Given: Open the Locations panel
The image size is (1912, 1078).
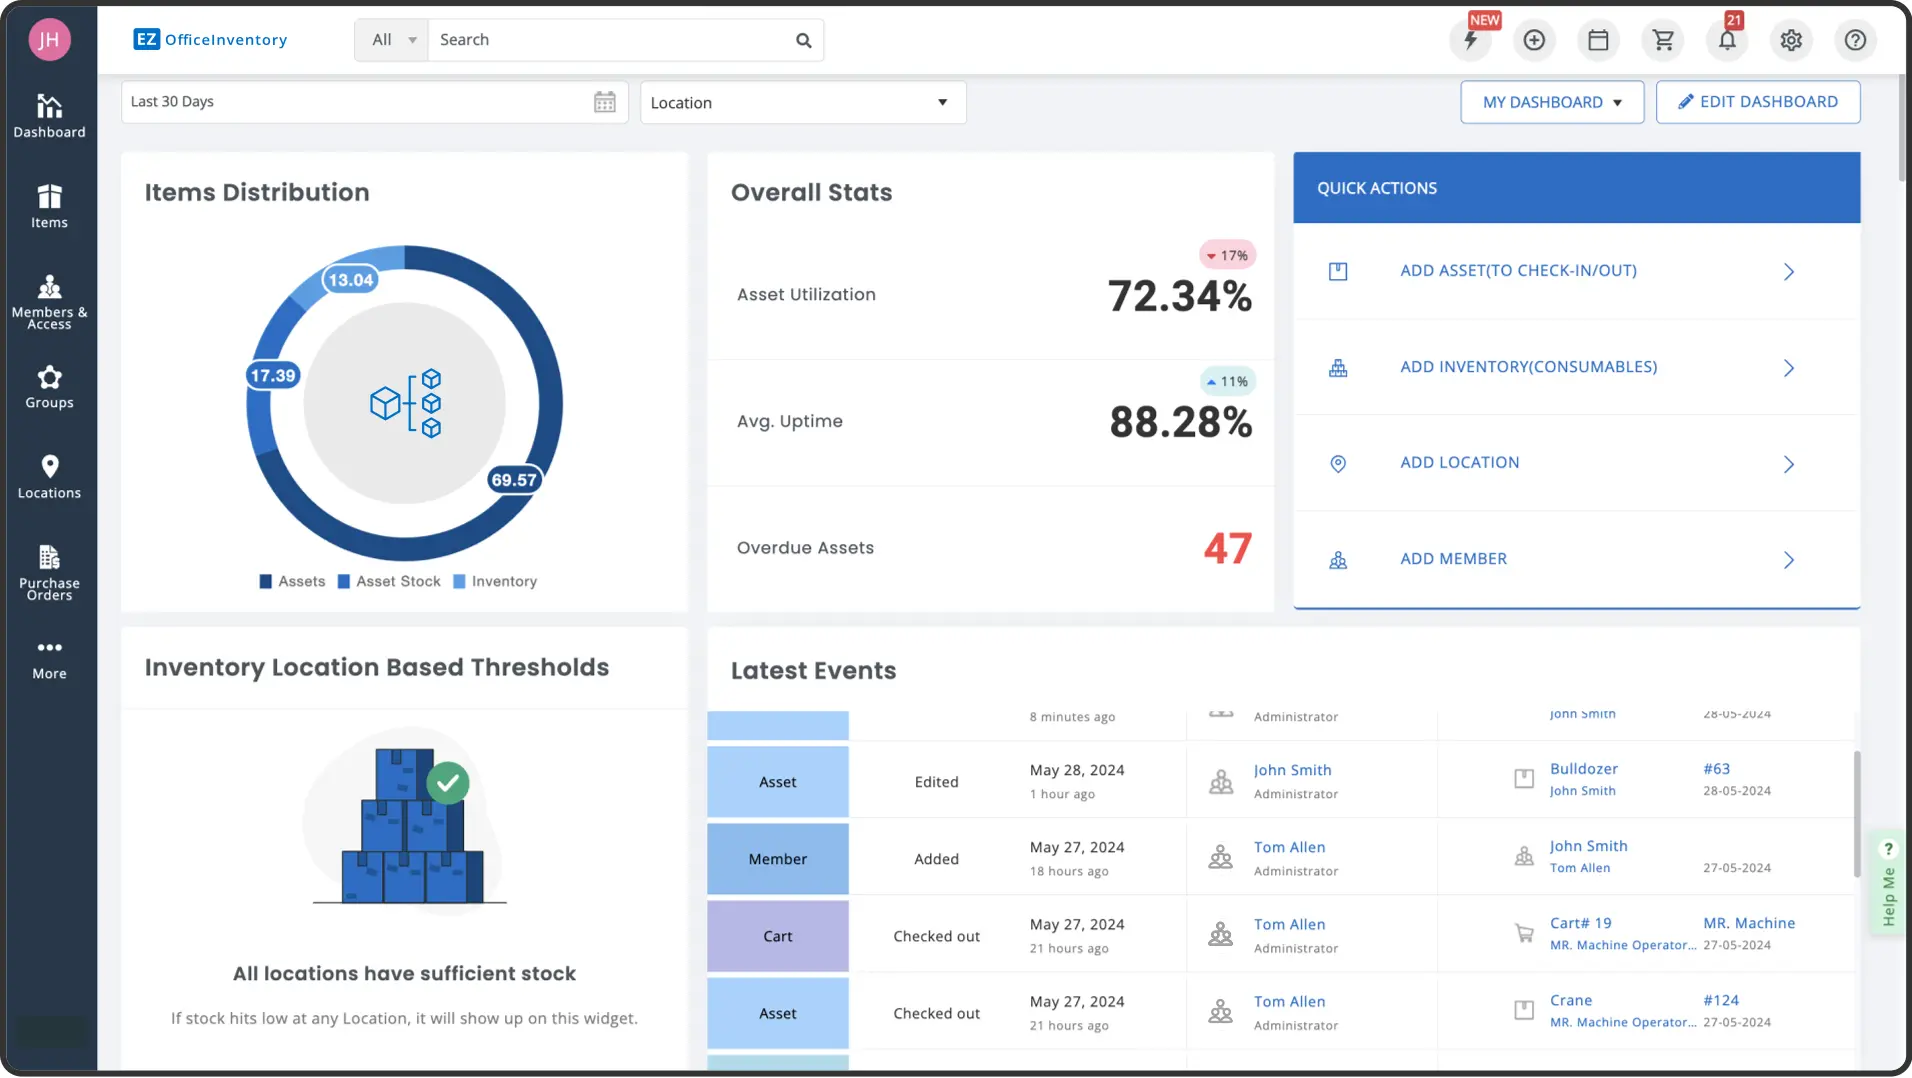Looking at the screenshot, I should tap(49, 475).
